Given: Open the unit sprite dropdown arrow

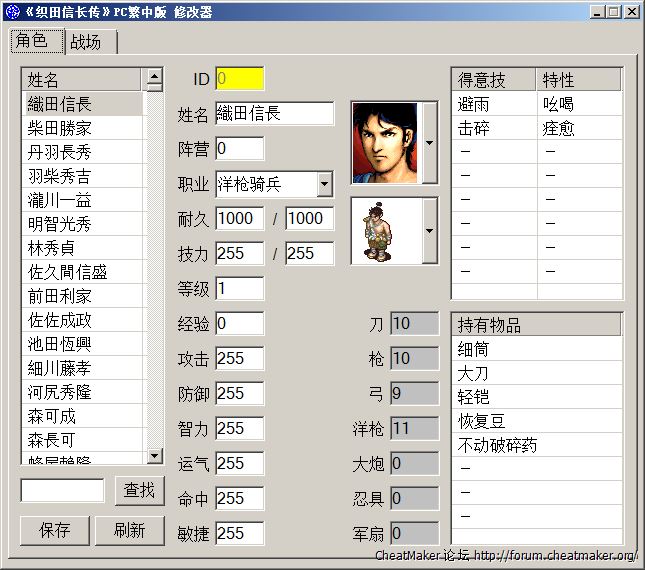Looking at the screenshot, I should [429, 230].
